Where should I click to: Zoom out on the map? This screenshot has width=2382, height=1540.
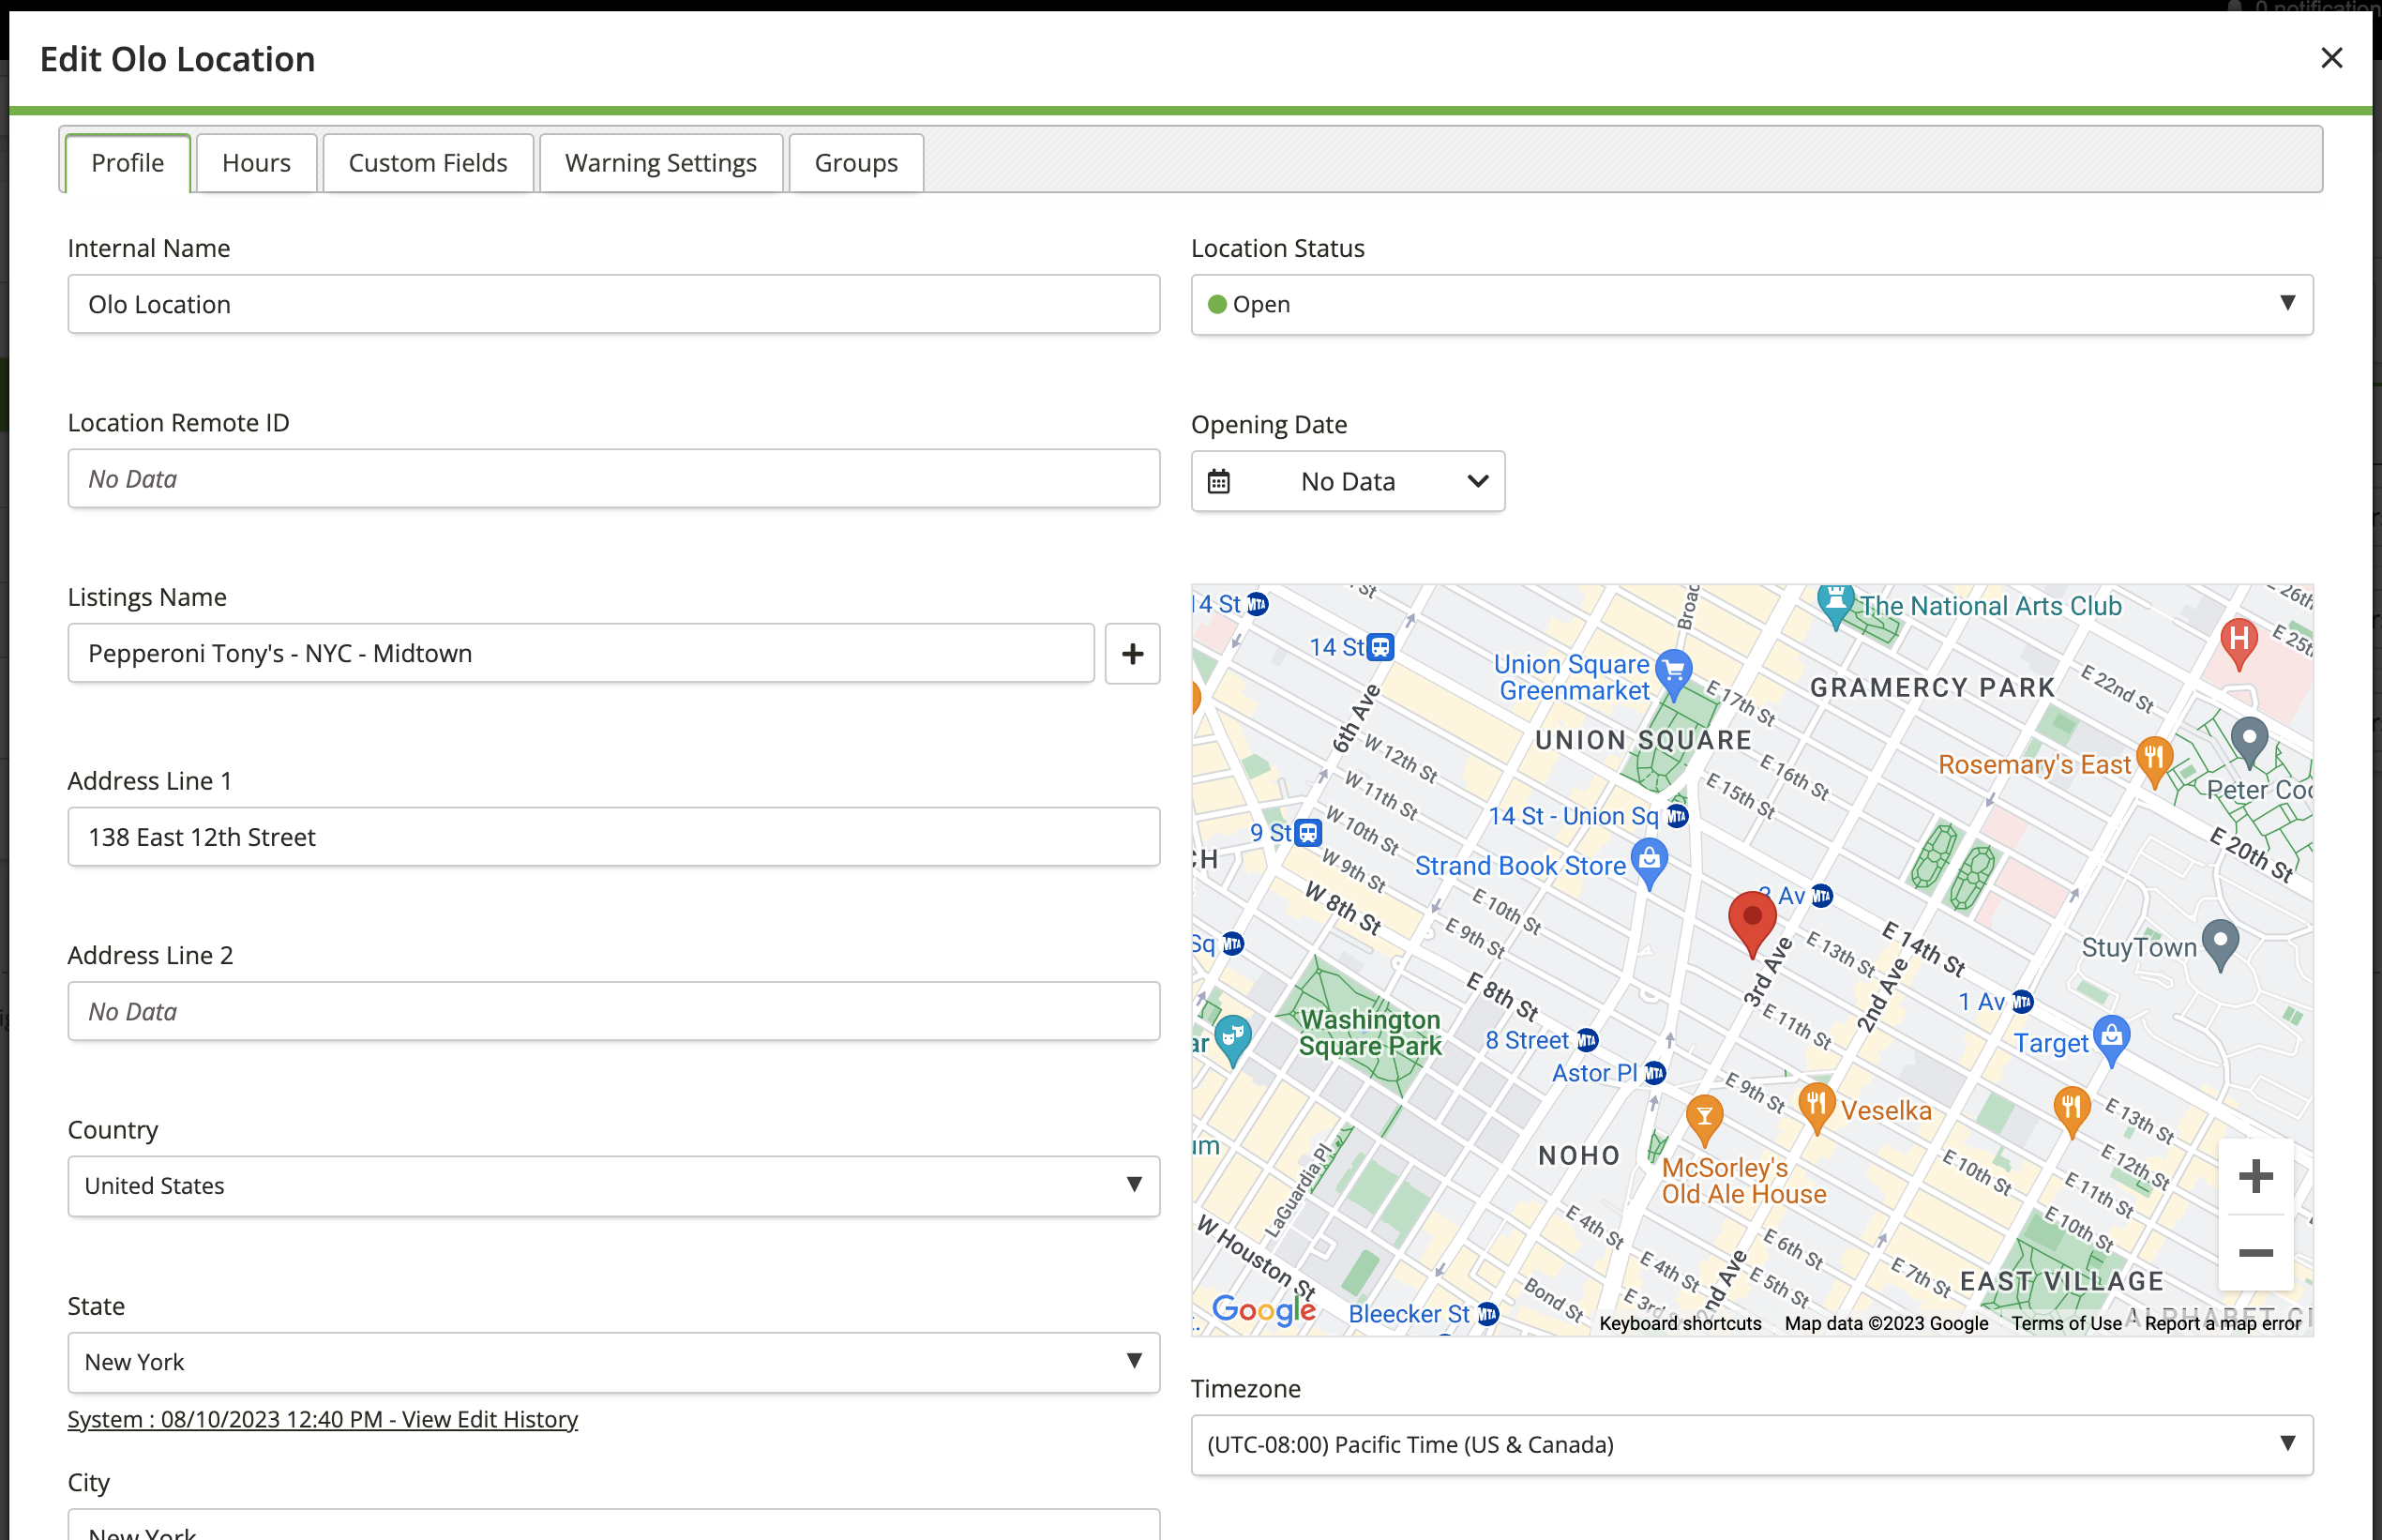point(2255,1253)
